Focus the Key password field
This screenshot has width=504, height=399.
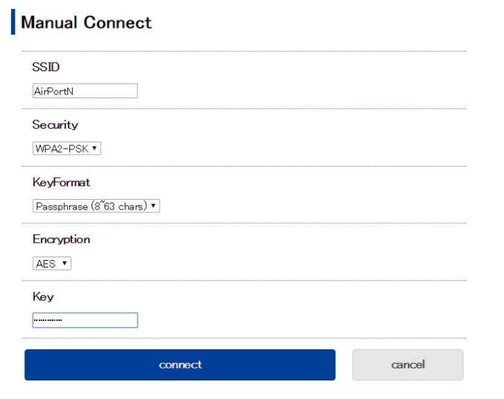[85, 320]
